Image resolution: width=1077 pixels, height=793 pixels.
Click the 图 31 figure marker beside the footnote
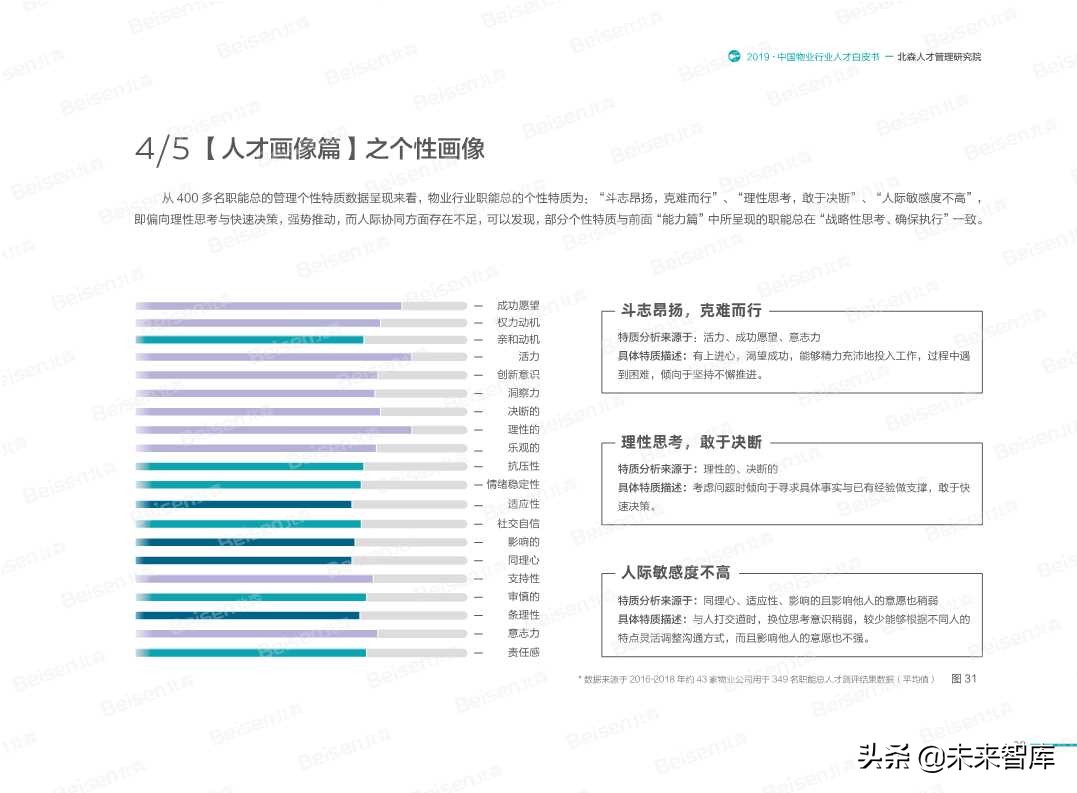tap(962, 677)
